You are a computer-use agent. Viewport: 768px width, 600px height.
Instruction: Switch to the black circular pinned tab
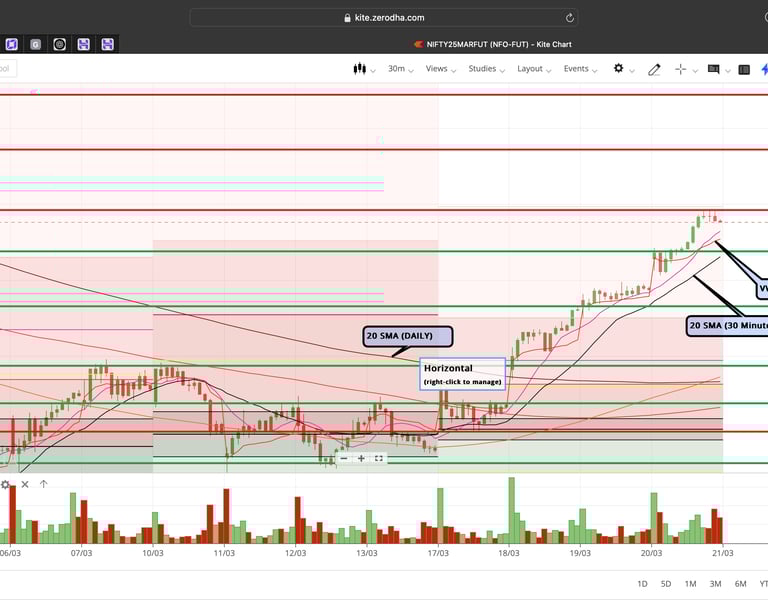[x=59, y=45]
